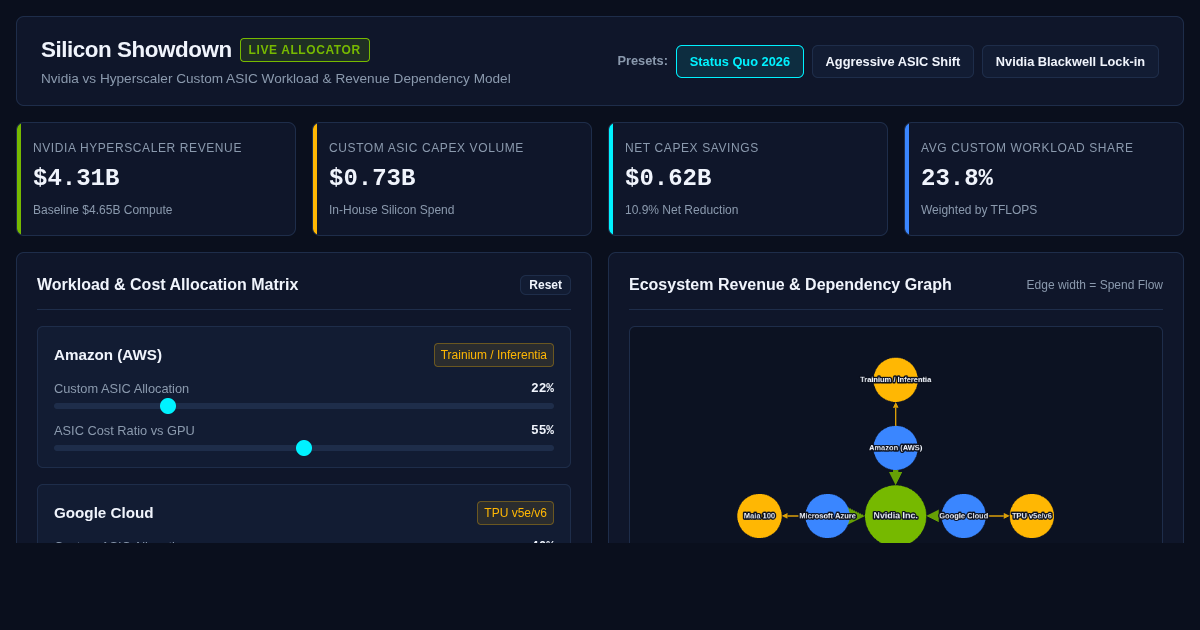This screenshot has width=1200, height=630.
Task: Click the $0.73B capex value
Action: pos(372,178)
